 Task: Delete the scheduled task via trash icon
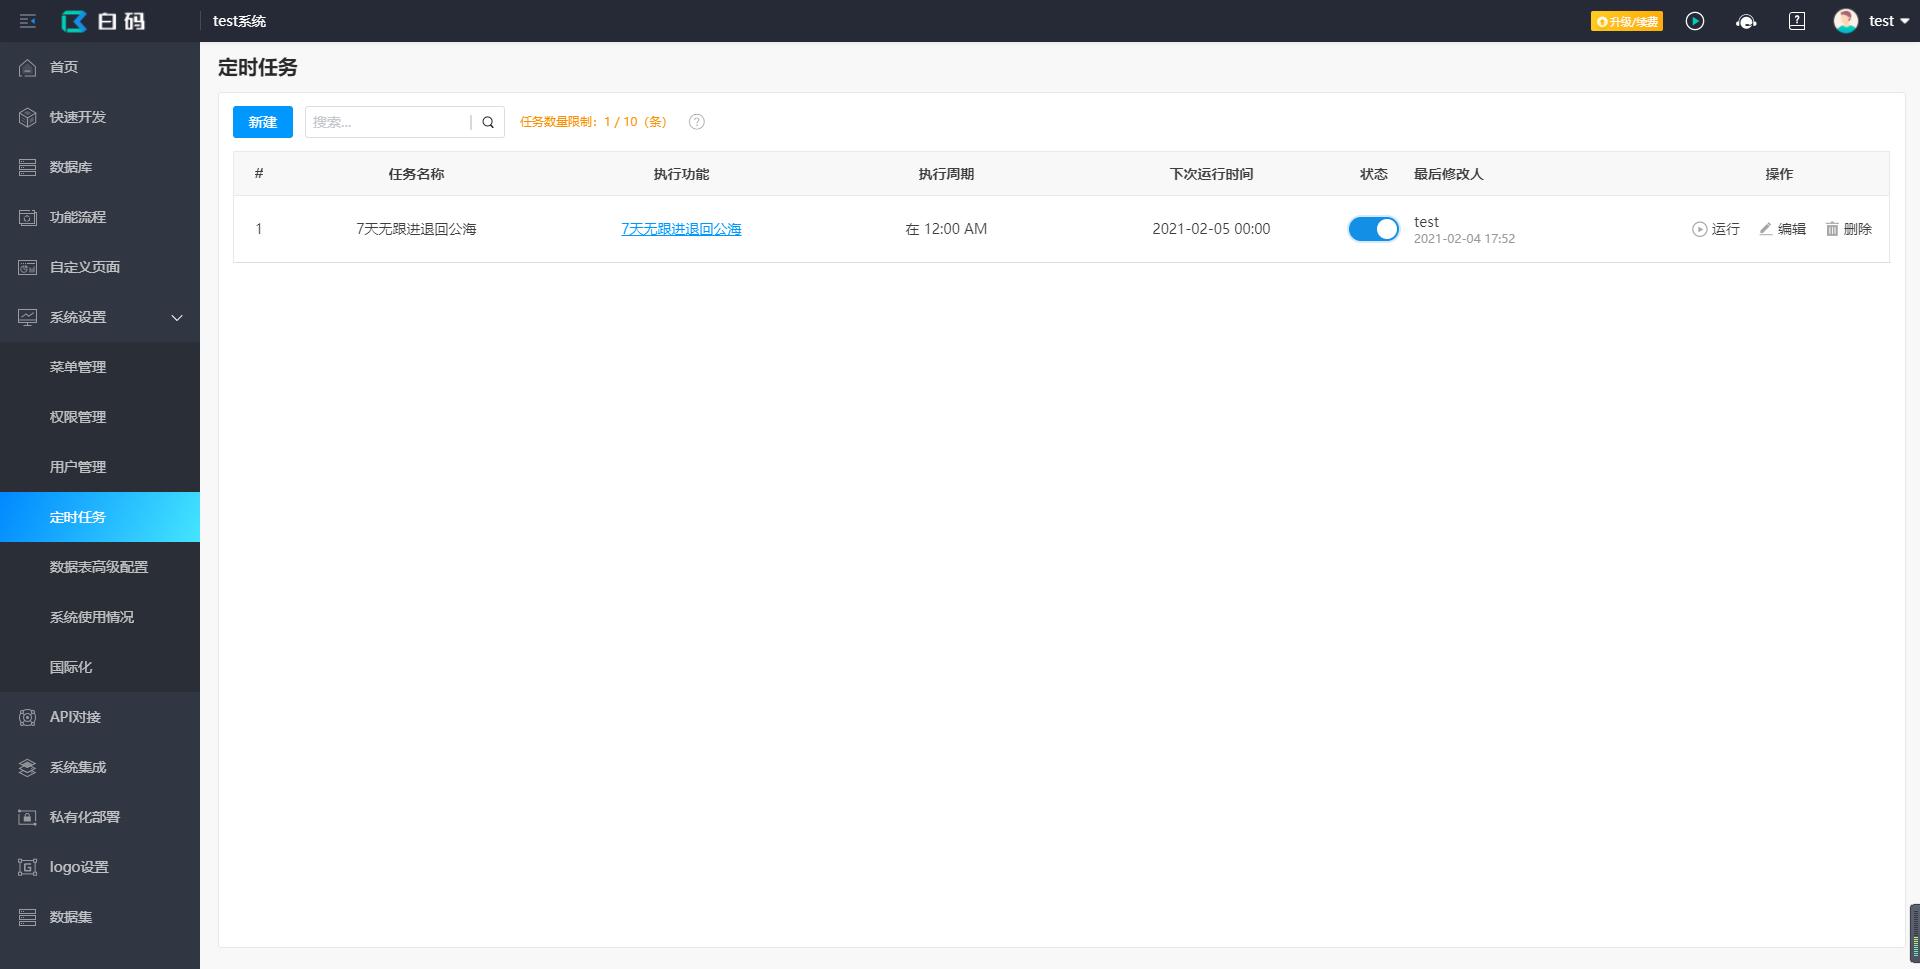(1849, 229)
